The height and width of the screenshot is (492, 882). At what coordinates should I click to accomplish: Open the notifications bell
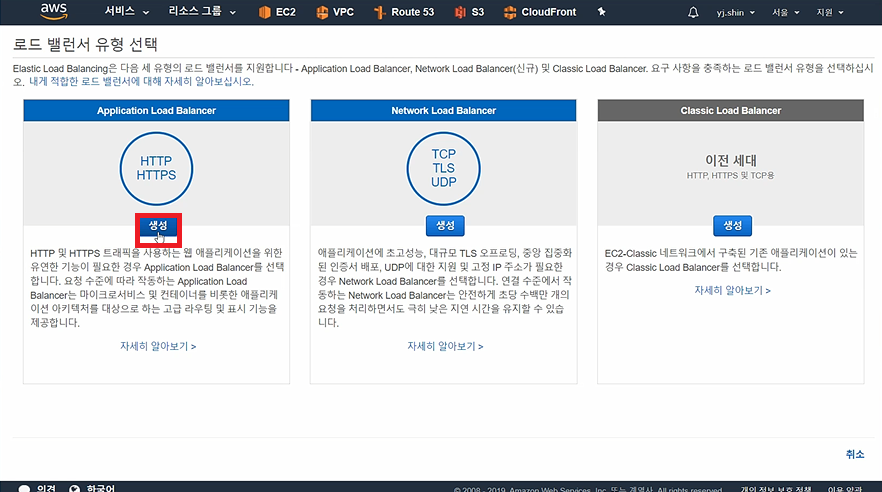[693, 12]
